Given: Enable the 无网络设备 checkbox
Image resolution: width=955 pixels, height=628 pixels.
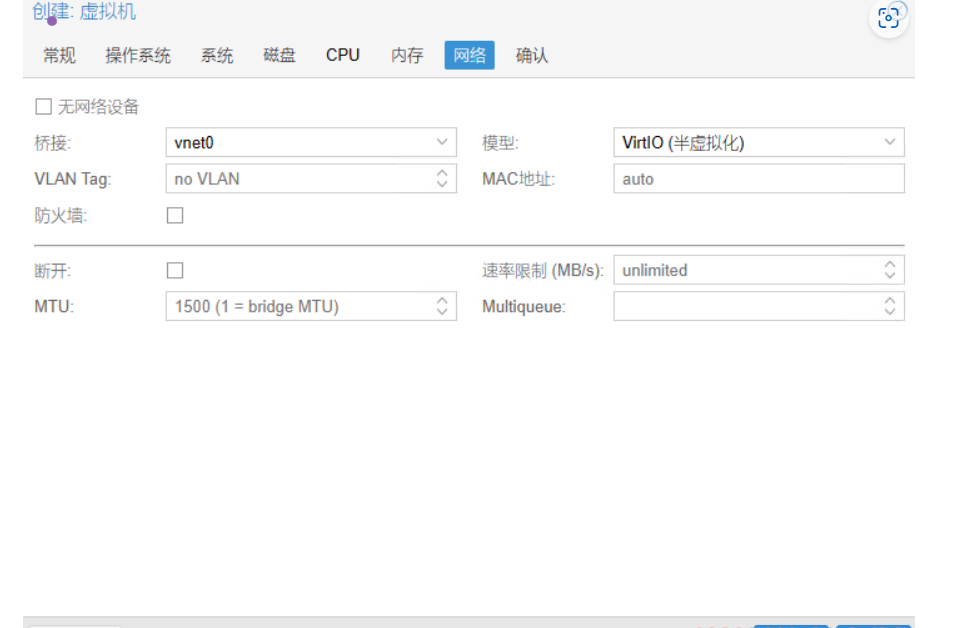Looking at the screenshot, I should [43, 107].
